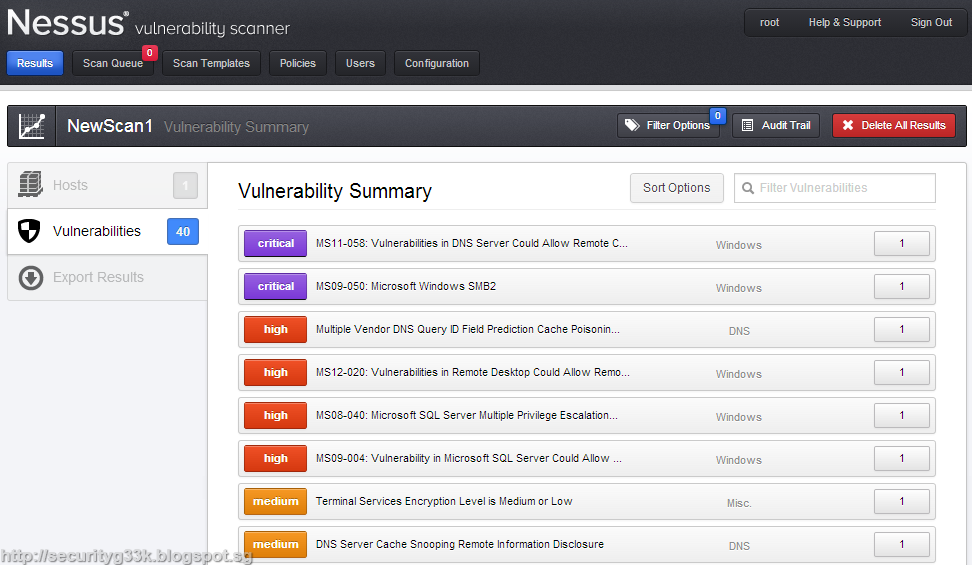The width and height of the screenshot is (972, 565).
Task: Click the Vulnerabilities shield icon
Action: [x=31, y=231]
